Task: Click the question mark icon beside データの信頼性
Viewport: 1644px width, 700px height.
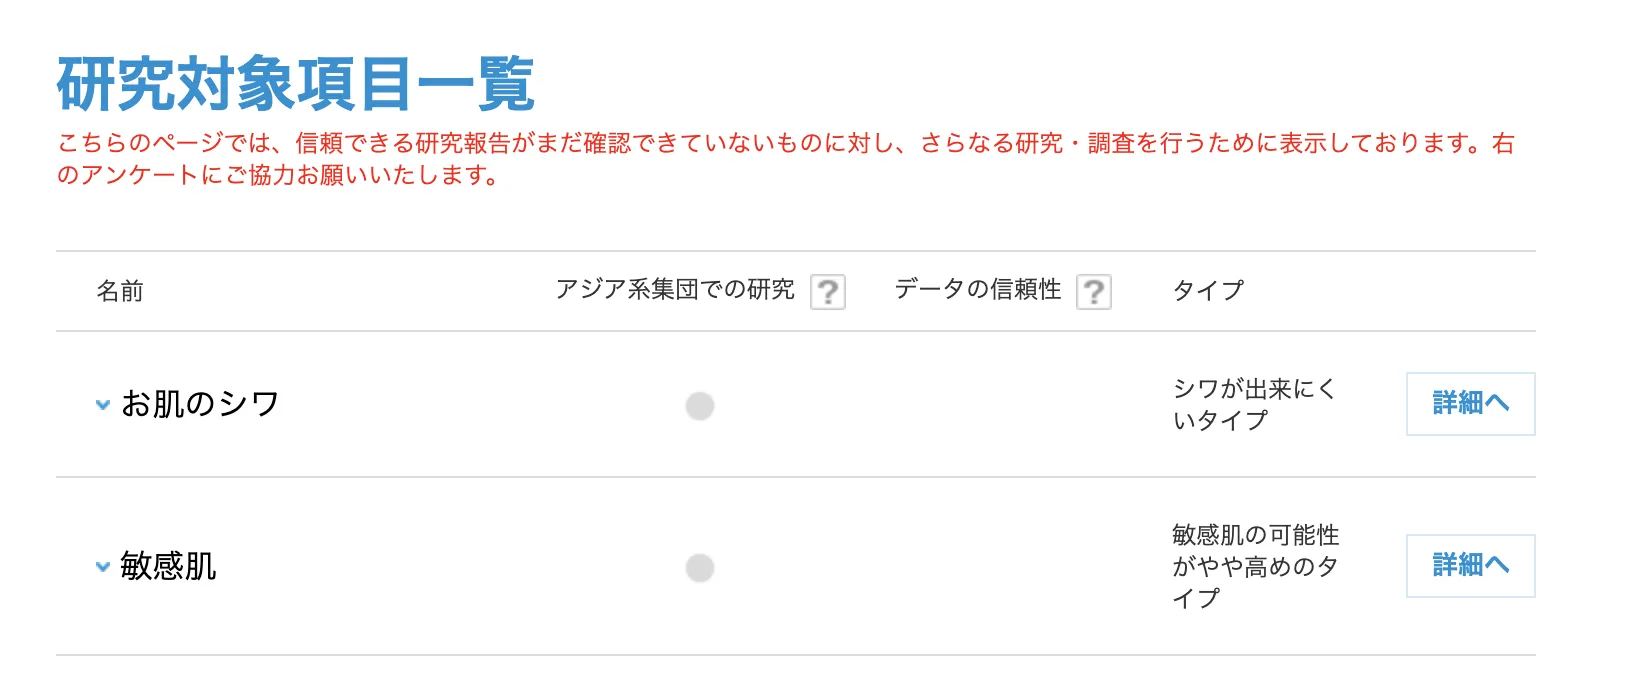Action: [x=1095, y=291]
